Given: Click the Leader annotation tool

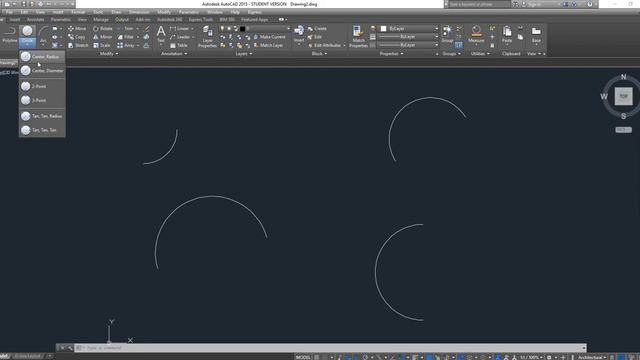Looking at the screenshot, I should (x=180, y=37).
